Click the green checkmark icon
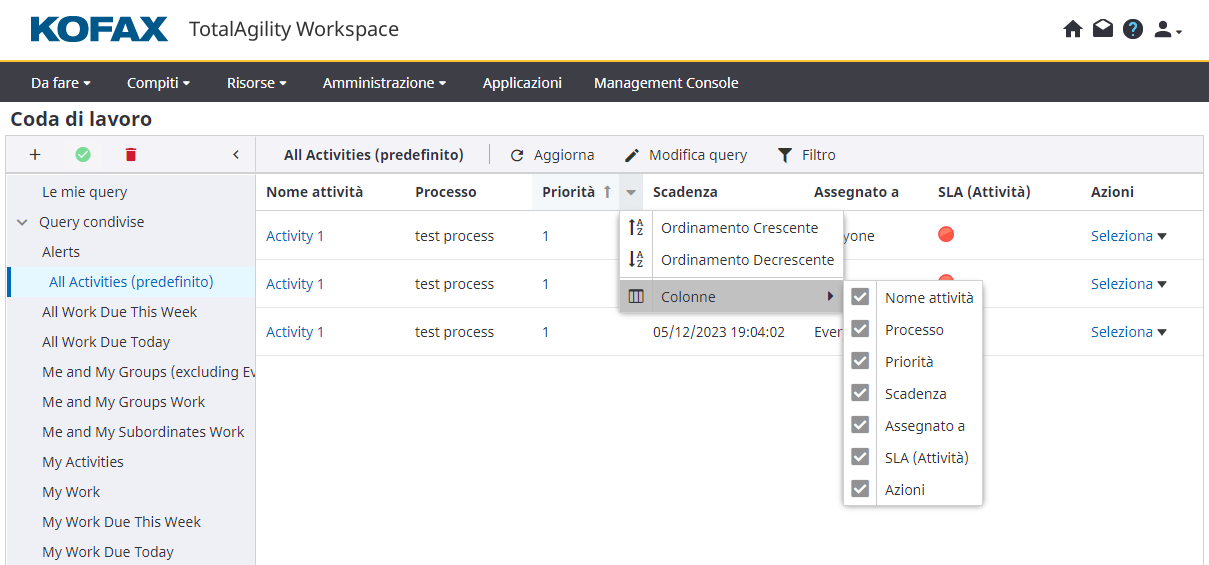 tap(83, 155)
